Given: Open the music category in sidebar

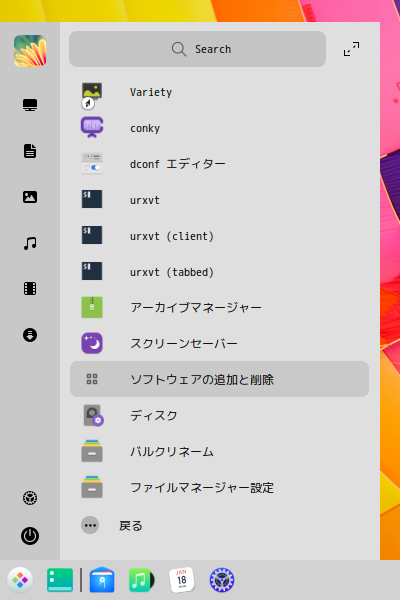Looking at the screenshot, I should pyautogui.click(x=30, y=243).
